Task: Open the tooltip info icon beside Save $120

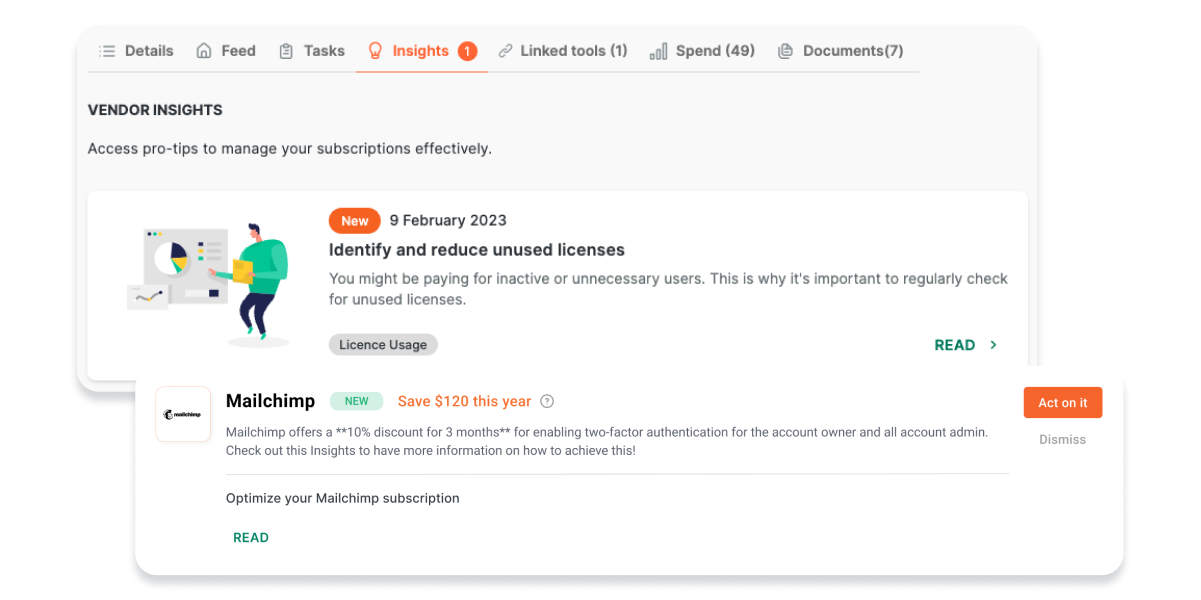Action: point(547,400)
